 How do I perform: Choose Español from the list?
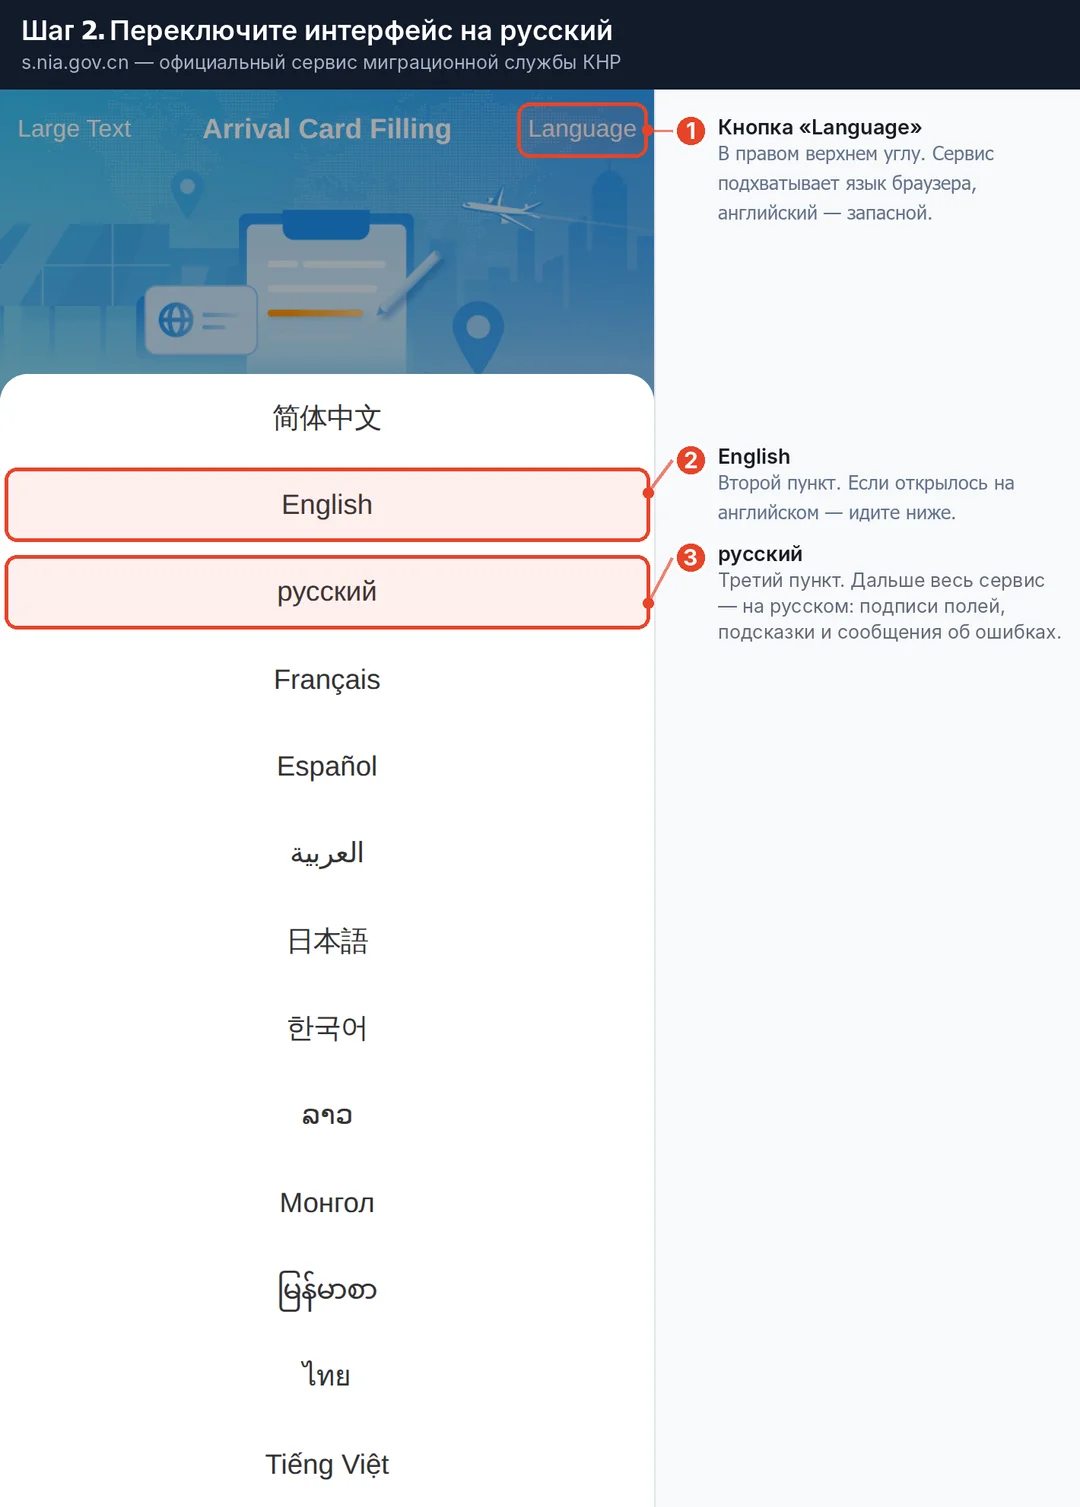pos(327,766)
